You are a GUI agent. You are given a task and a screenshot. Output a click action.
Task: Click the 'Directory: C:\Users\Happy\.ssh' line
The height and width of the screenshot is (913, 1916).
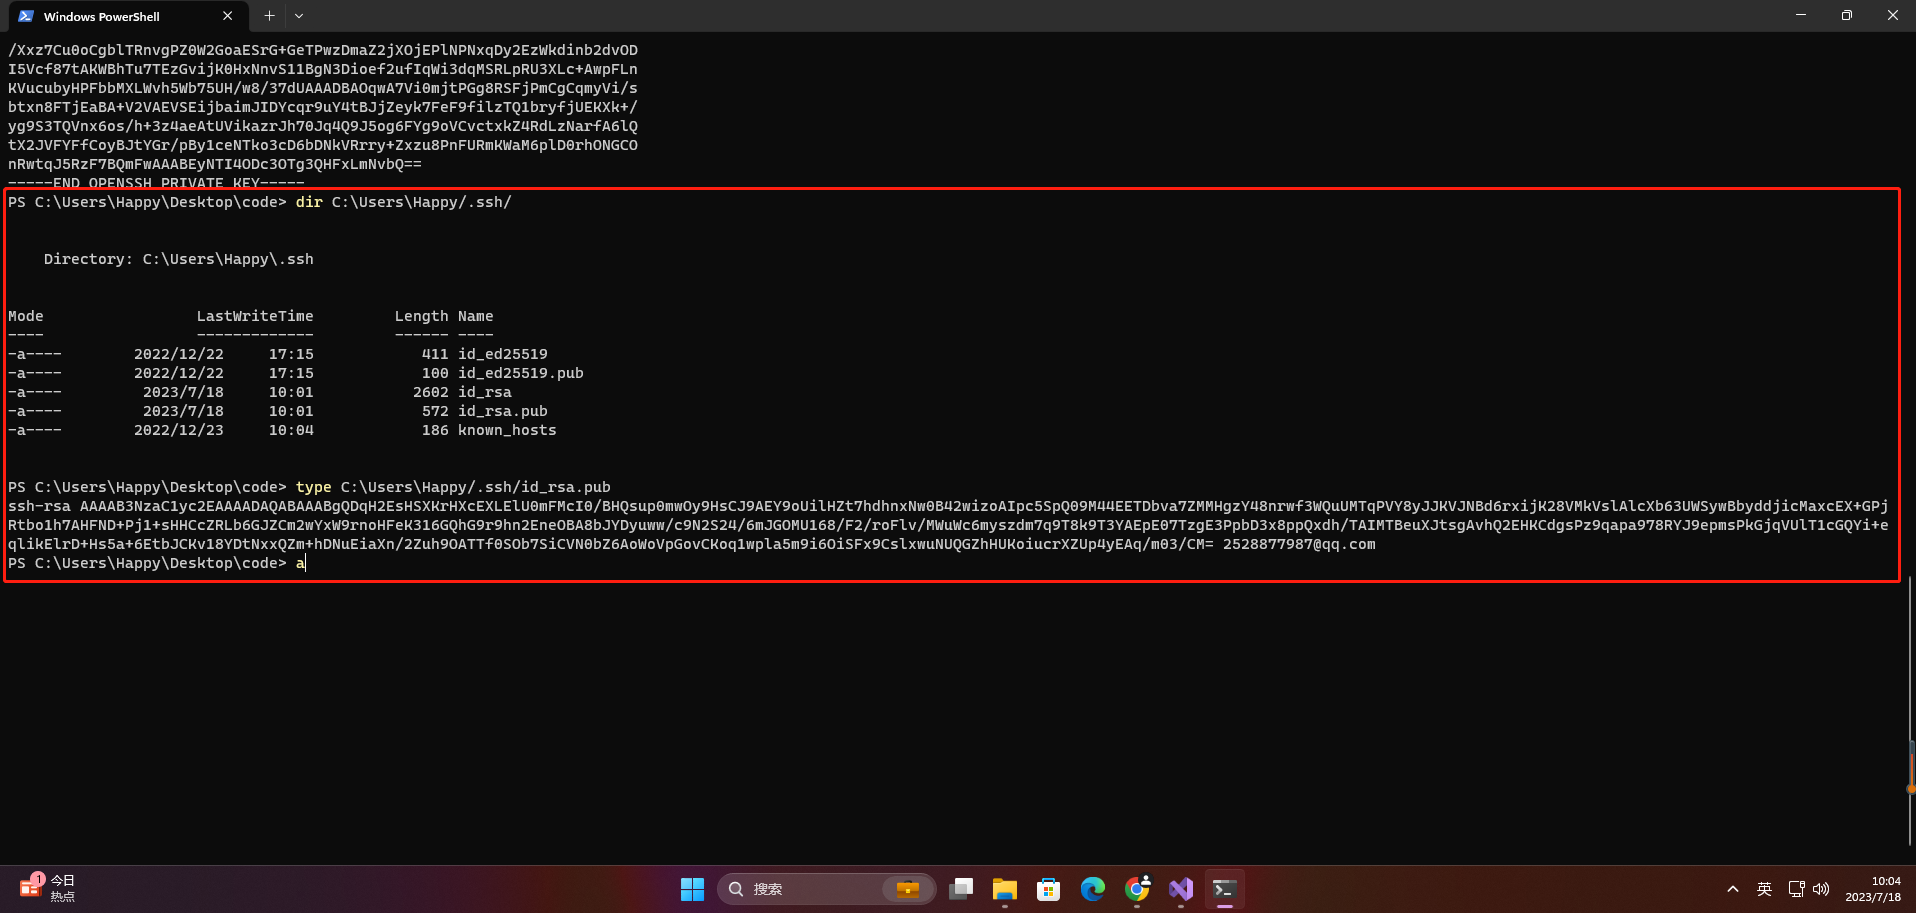179,259
